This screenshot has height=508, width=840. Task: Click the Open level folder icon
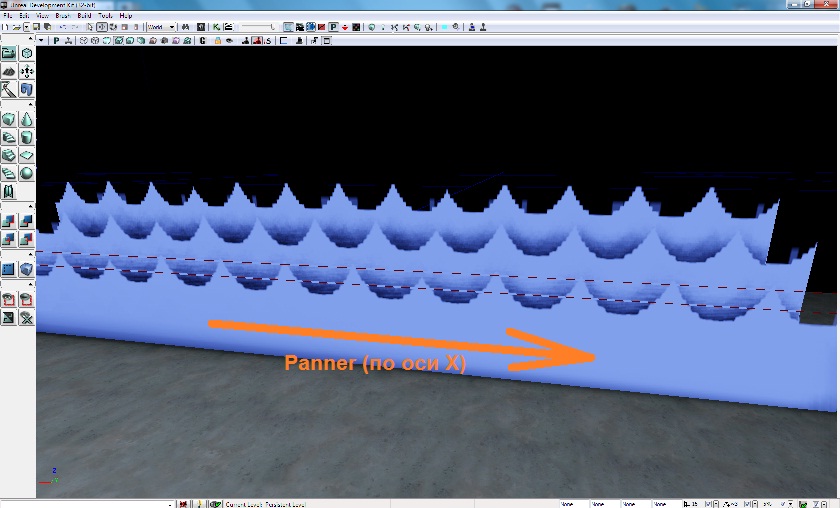point(16,27)
